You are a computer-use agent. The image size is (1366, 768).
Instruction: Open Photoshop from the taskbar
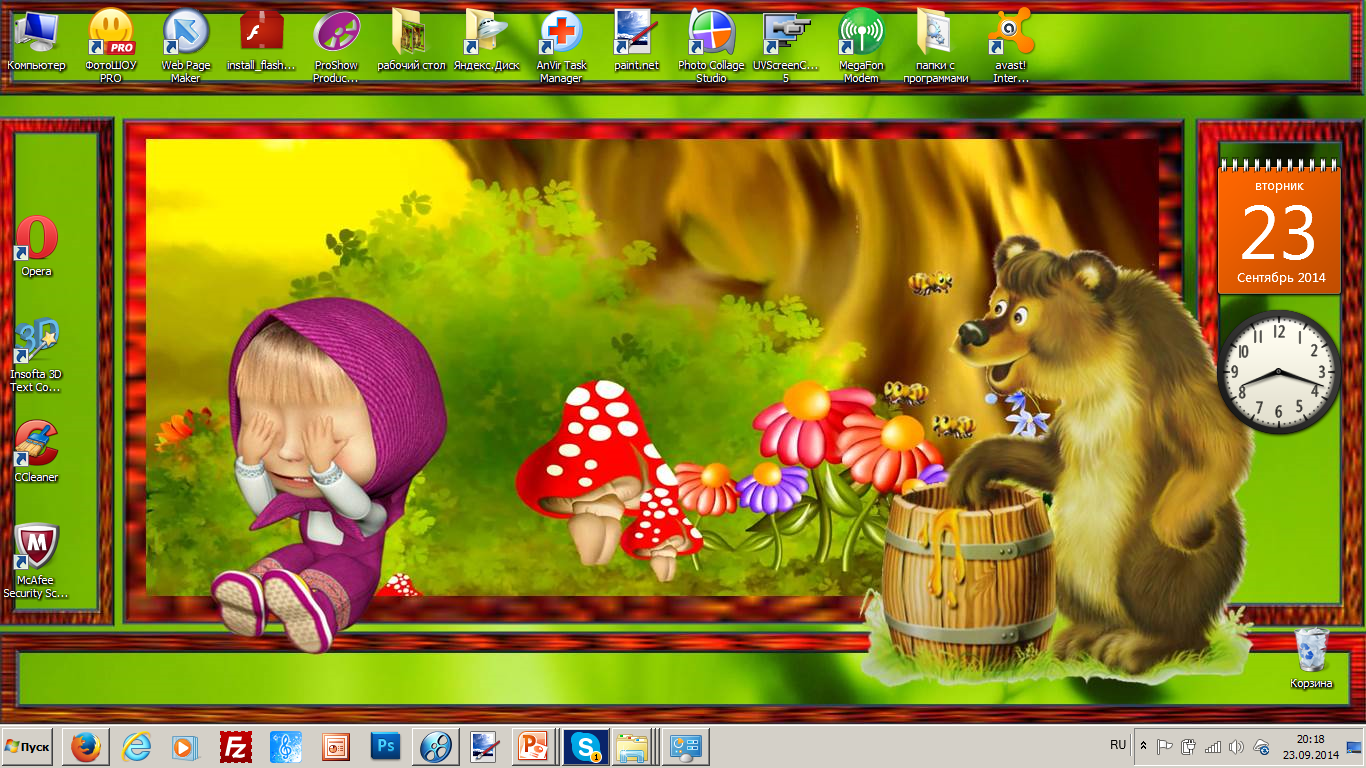click(x=385, y=747)
